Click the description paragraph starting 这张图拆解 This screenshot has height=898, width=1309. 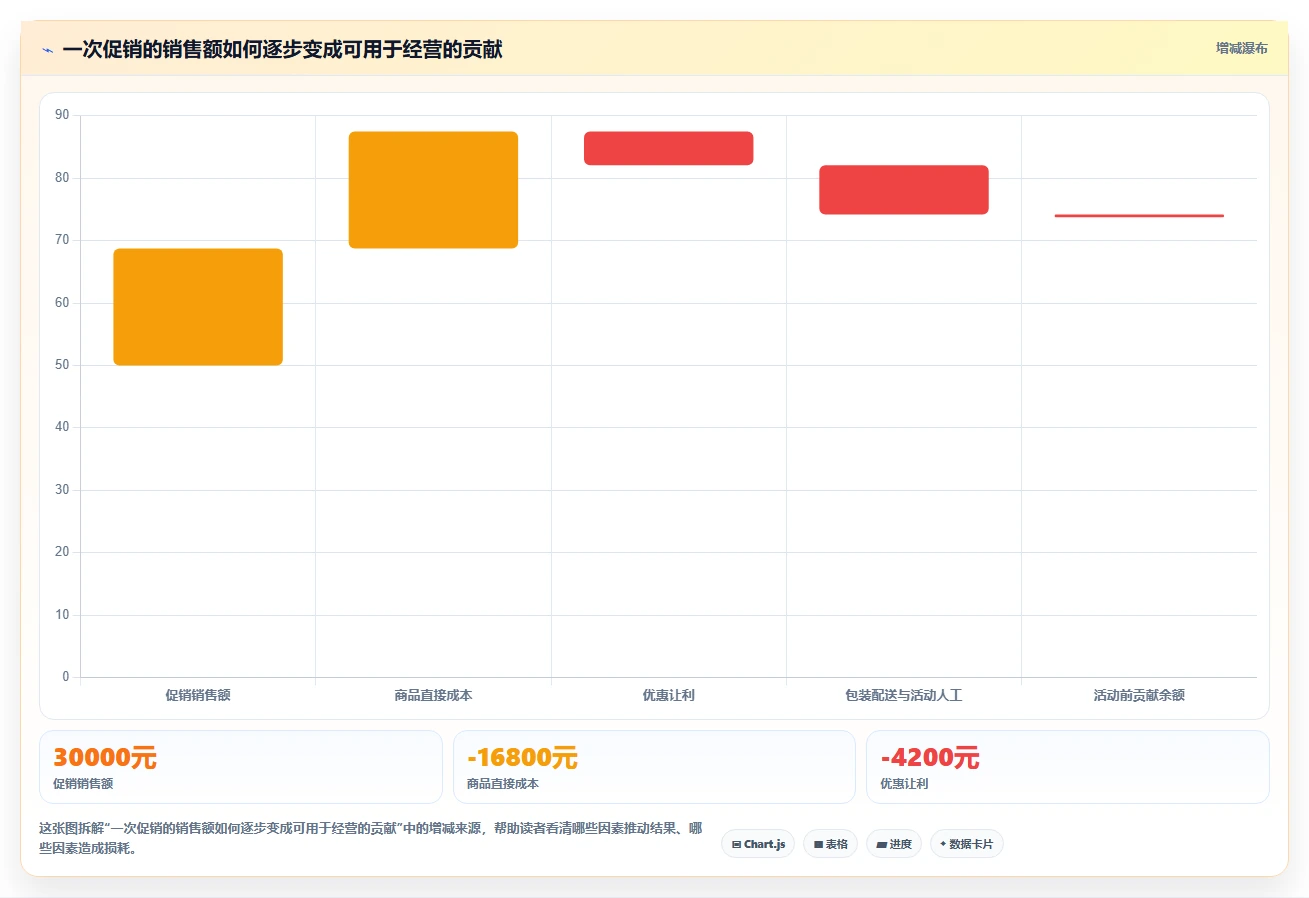371,838
